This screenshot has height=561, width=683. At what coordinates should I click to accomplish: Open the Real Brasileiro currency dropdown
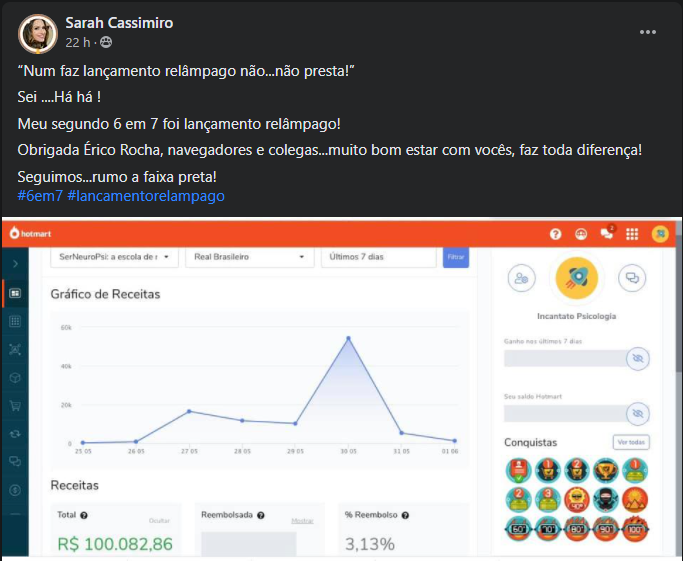point(250,257)
